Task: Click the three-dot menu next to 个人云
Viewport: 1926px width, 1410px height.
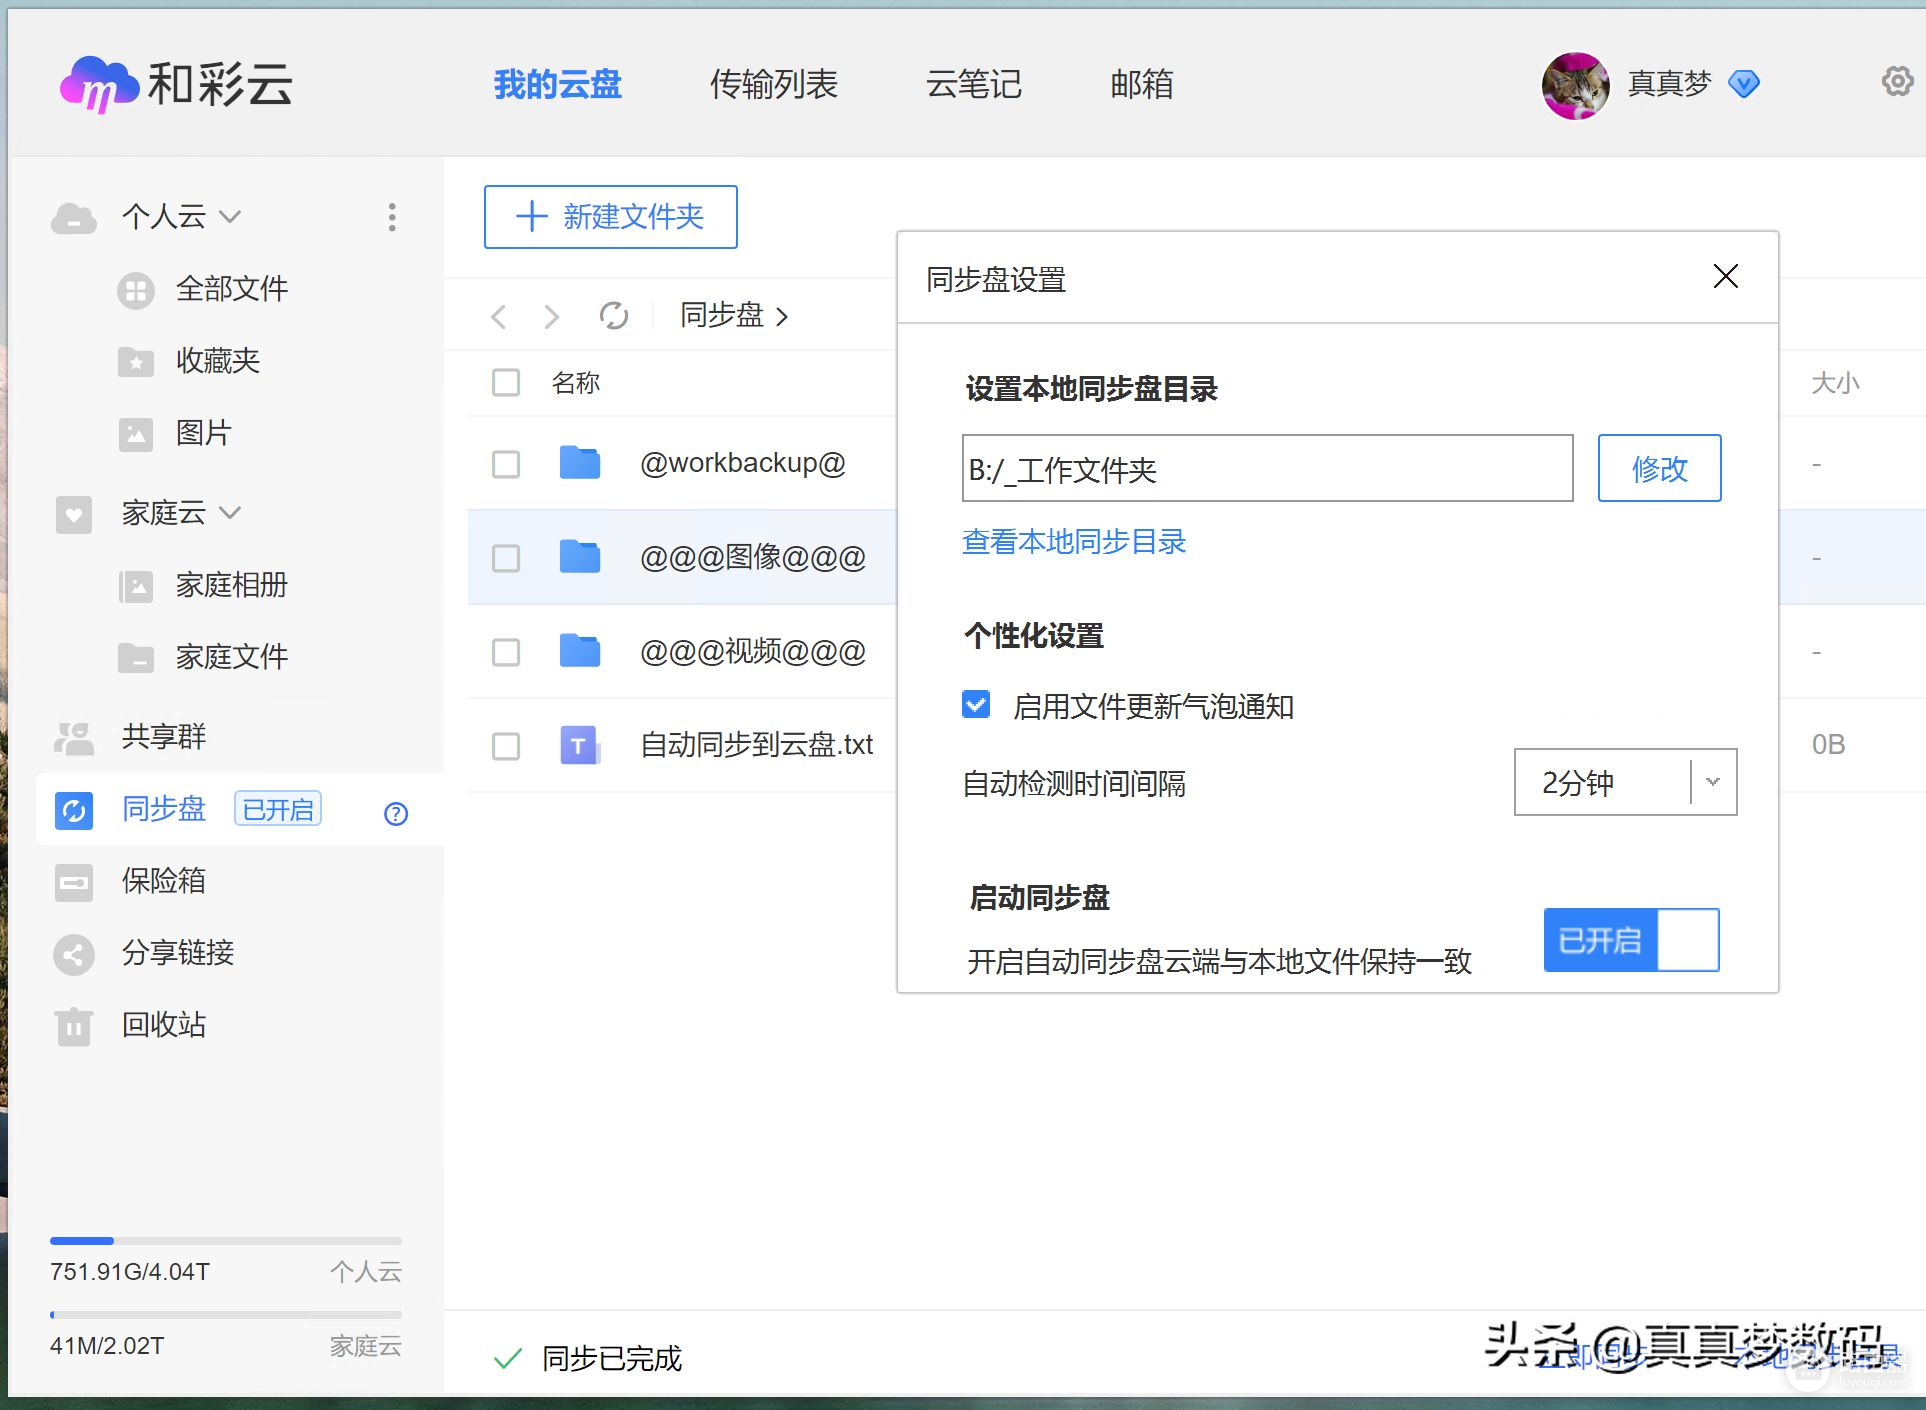Action: 392,217
